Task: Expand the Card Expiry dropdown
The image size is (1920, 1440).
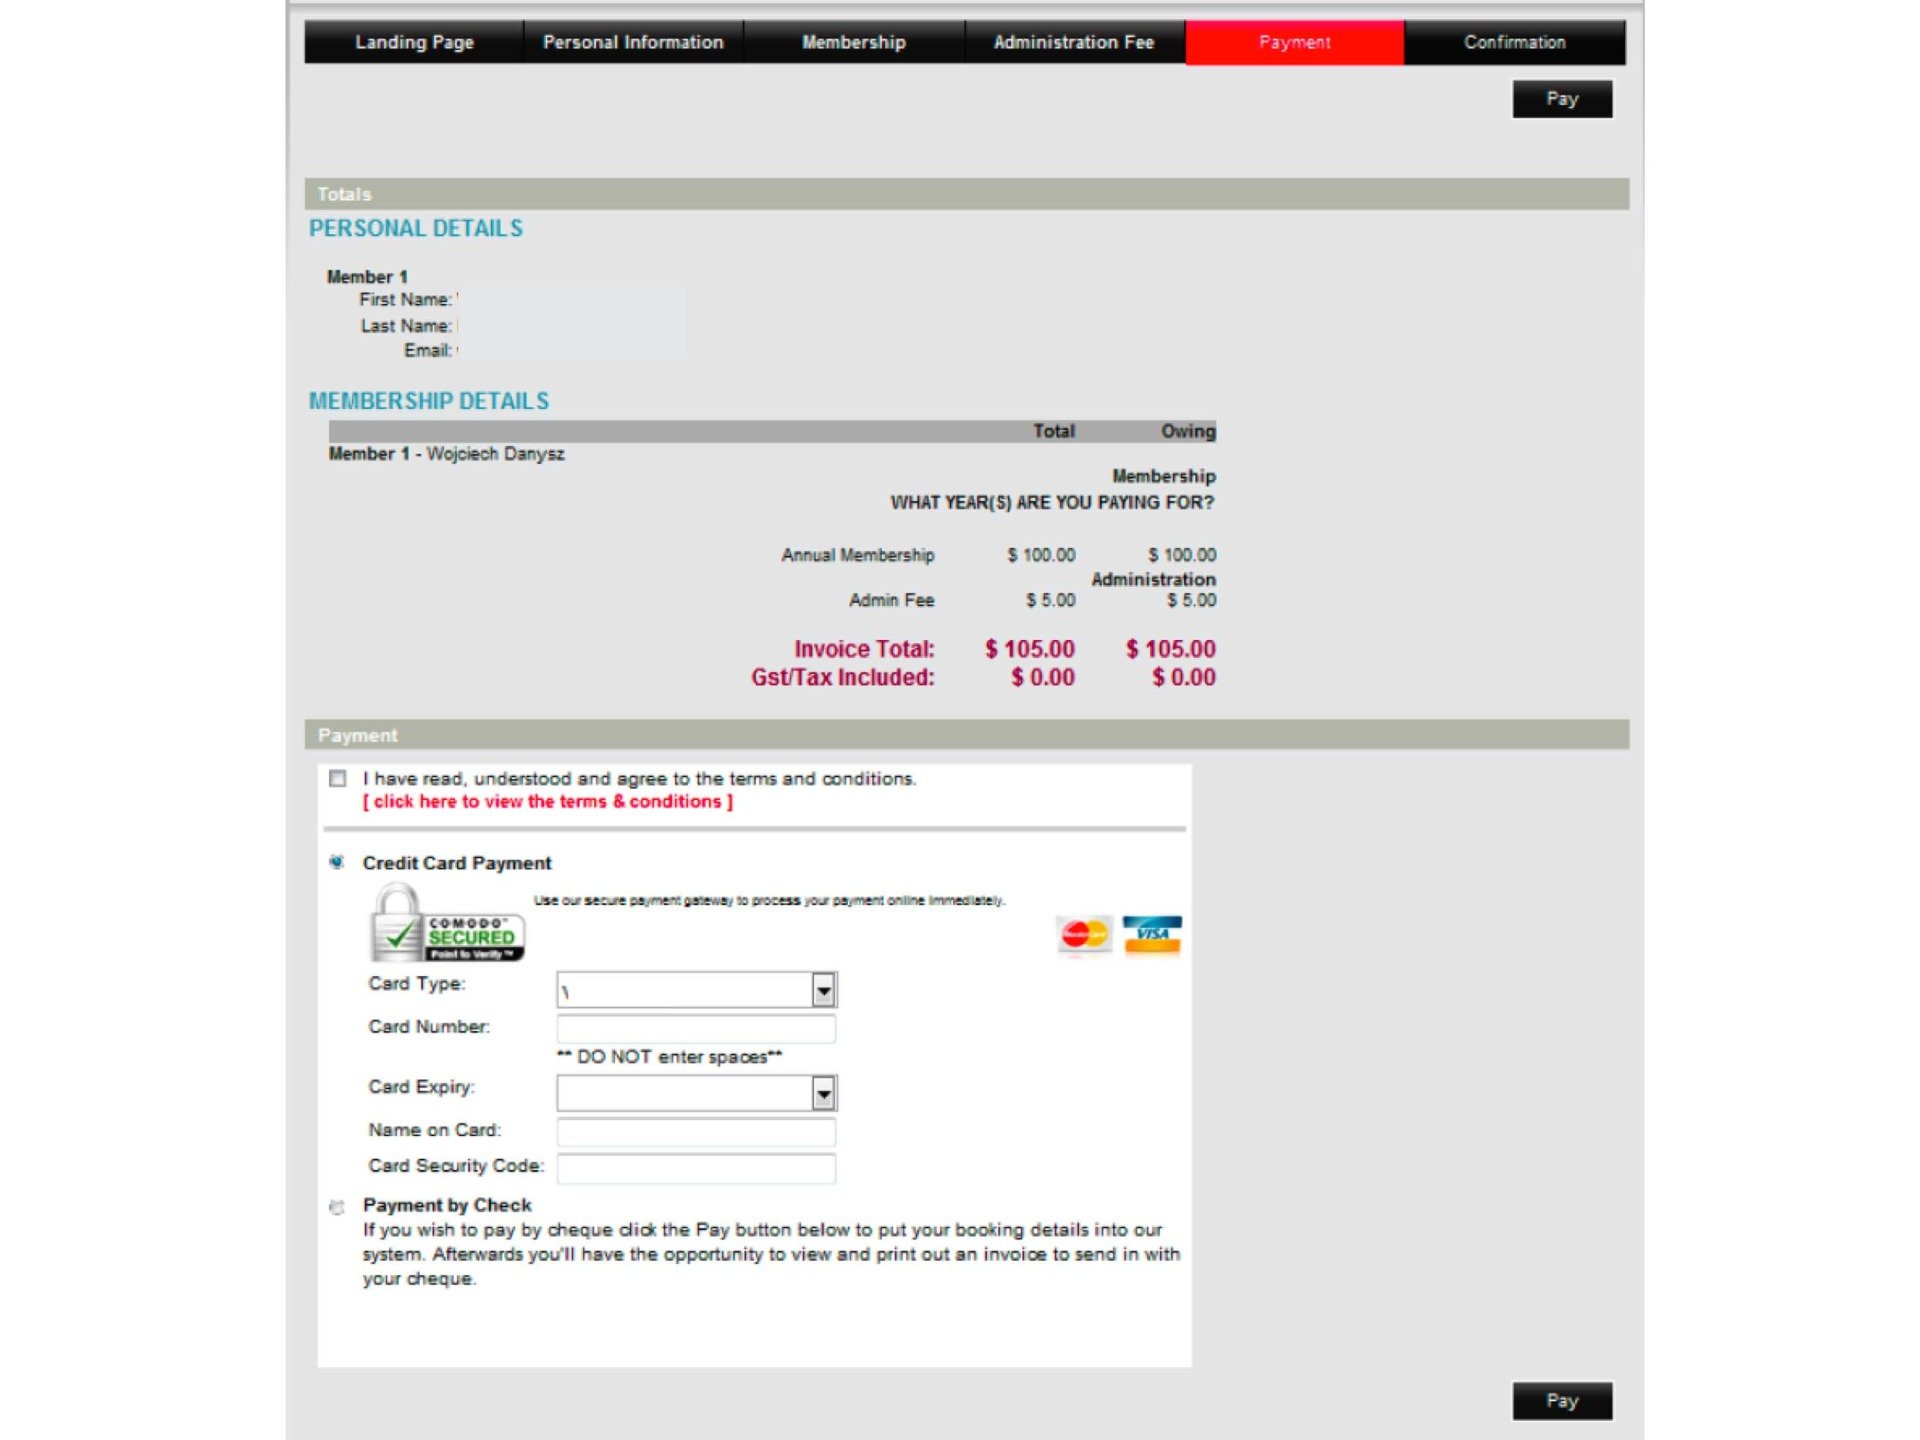Action: tap(823, 1093)
